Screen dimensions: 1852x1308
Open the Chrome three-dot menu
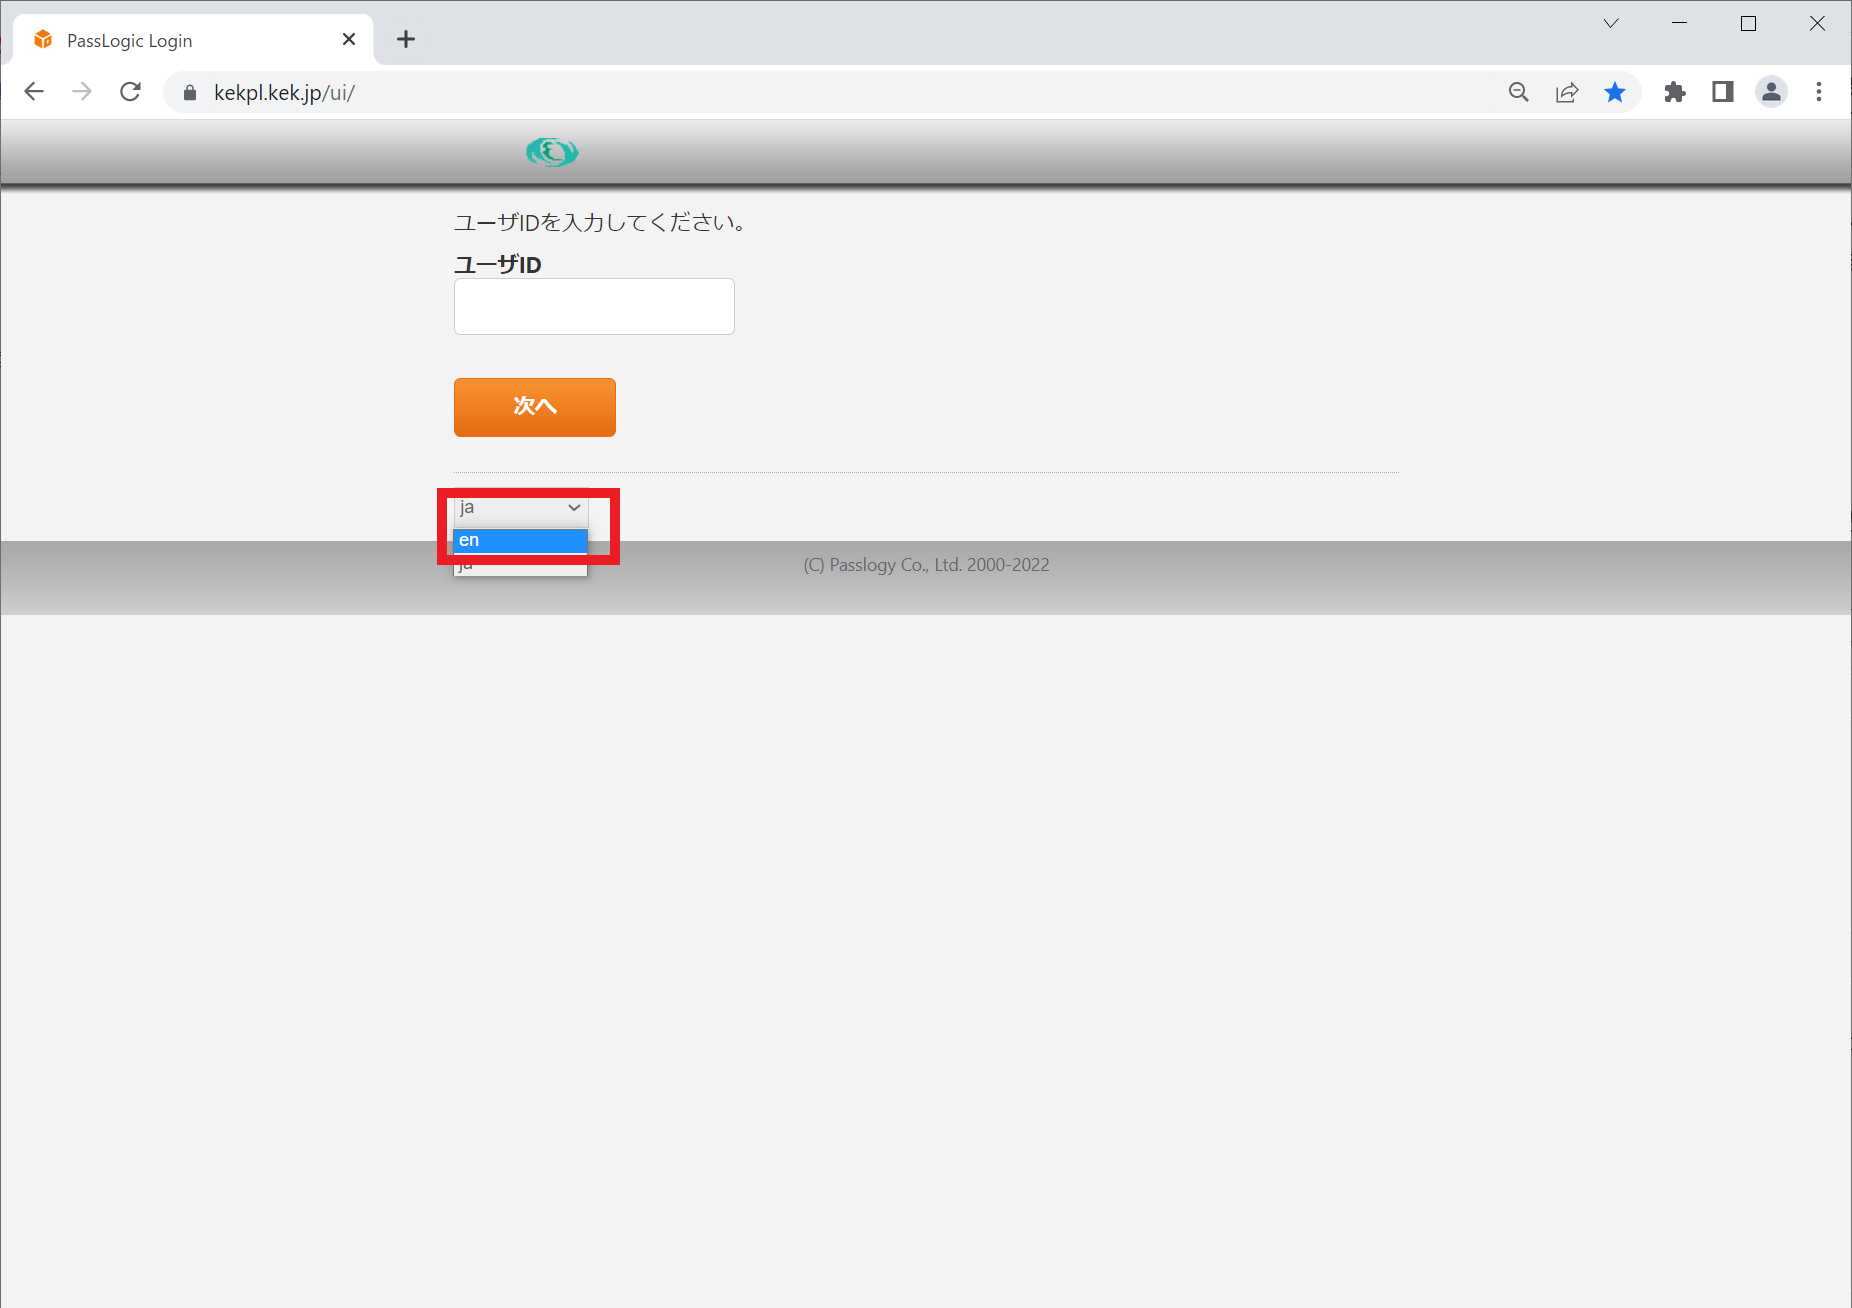point(1820,92)
